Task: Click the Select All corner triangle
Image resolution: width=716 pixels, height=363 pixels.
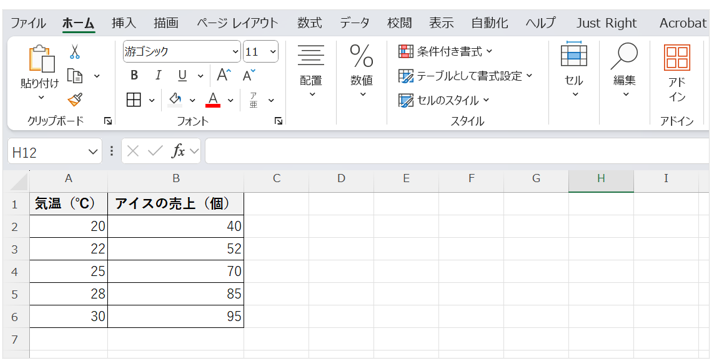Action: tap(20, 181)
